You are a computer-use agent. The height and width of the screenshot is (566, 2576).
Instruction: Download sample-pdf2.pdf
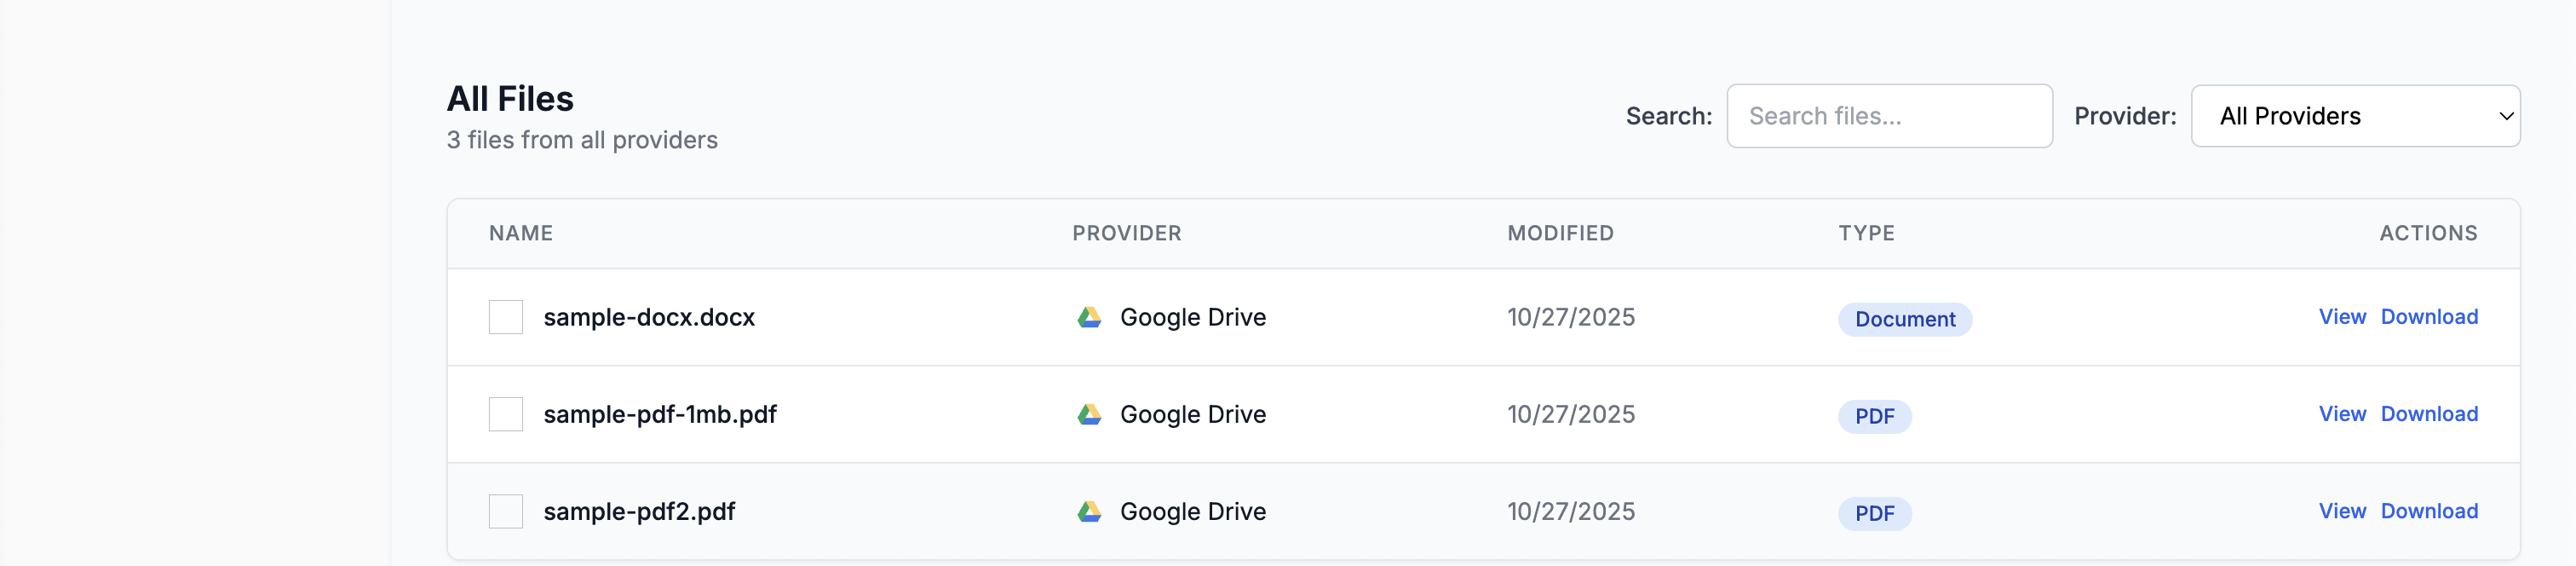pos(2430,511)
